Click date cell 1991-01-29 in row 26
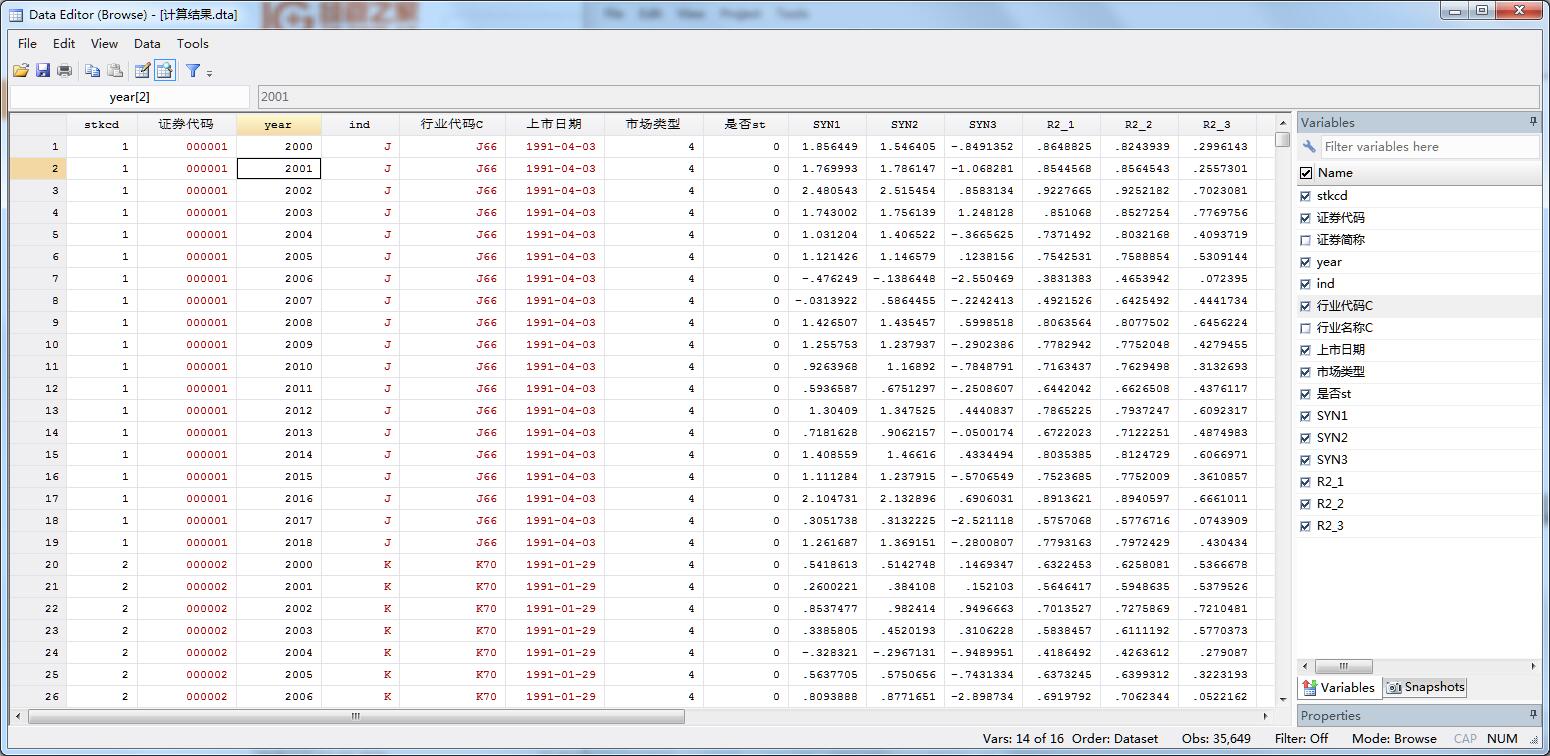Screen dimensions: 1550x756 pos(554,696)
